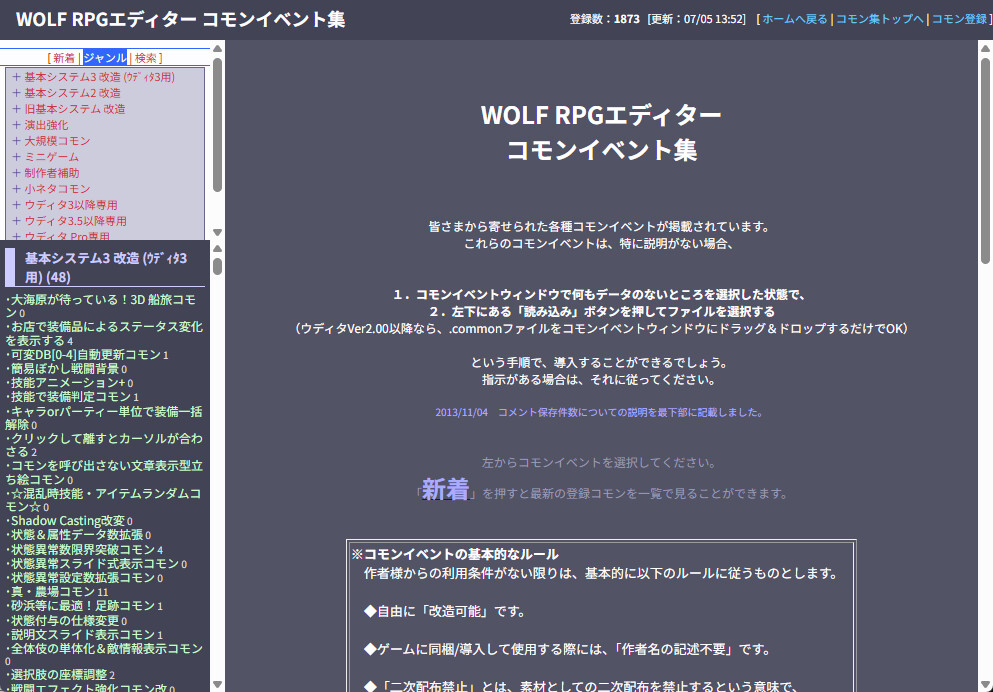Screen dimensions: 993x692
Task: Expand 演出強化 genre plus icon
Action: pyautogui.click(x=16, y=125)
